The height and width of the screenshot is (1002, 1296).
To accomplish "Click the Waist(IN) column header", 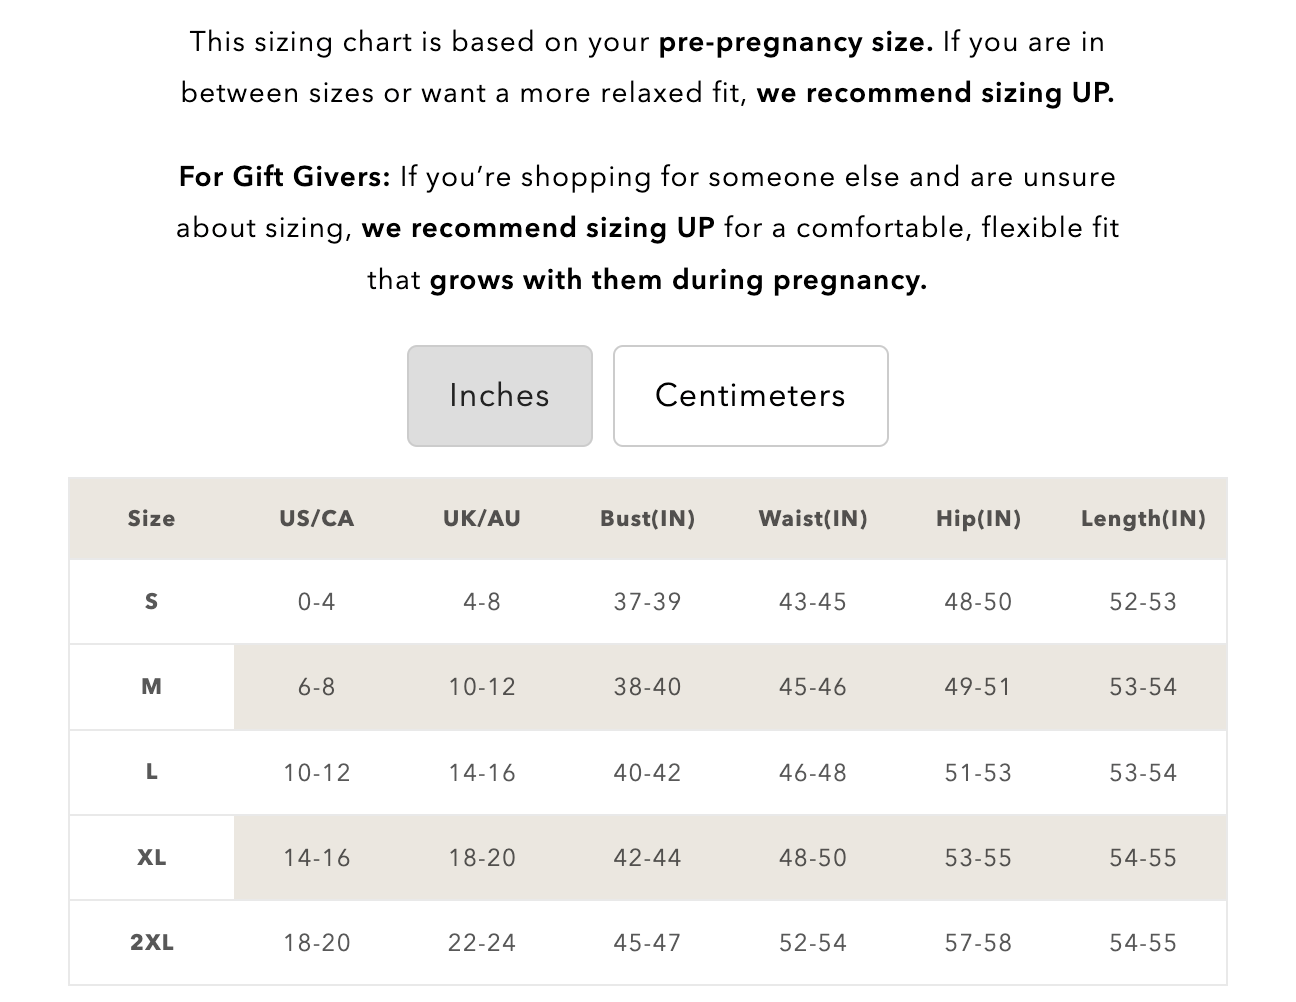I will coord(813,518).
